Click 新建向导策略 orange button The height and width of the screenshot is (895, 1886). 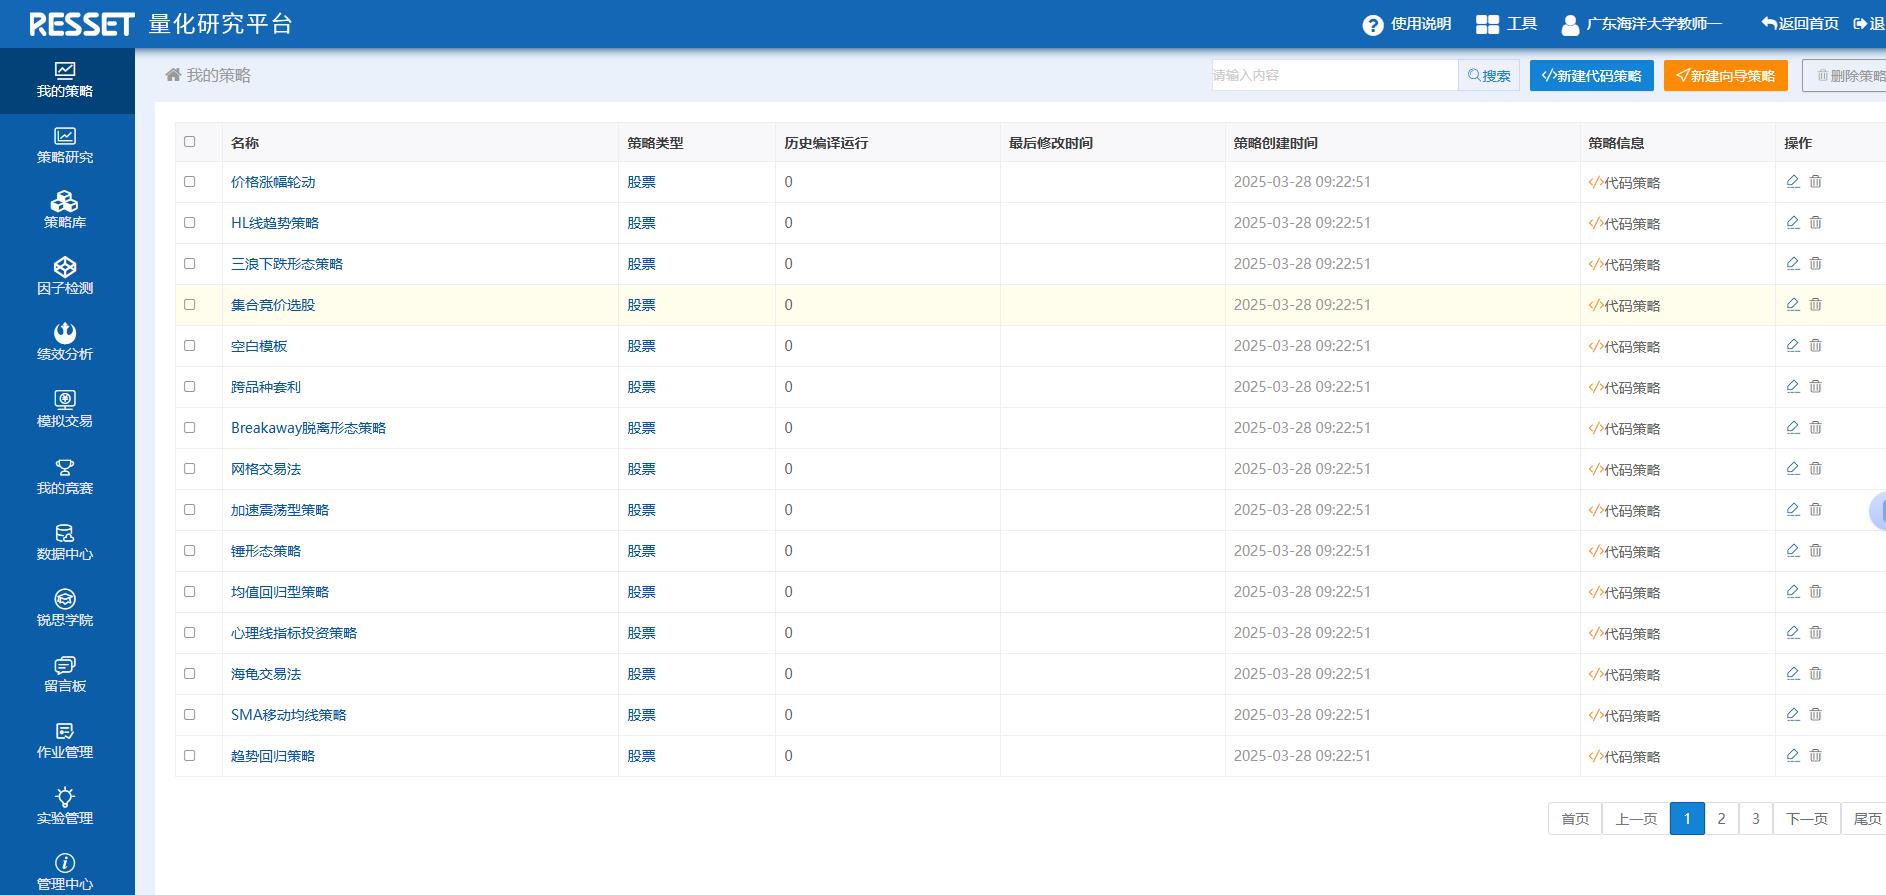pos(1726,75)
